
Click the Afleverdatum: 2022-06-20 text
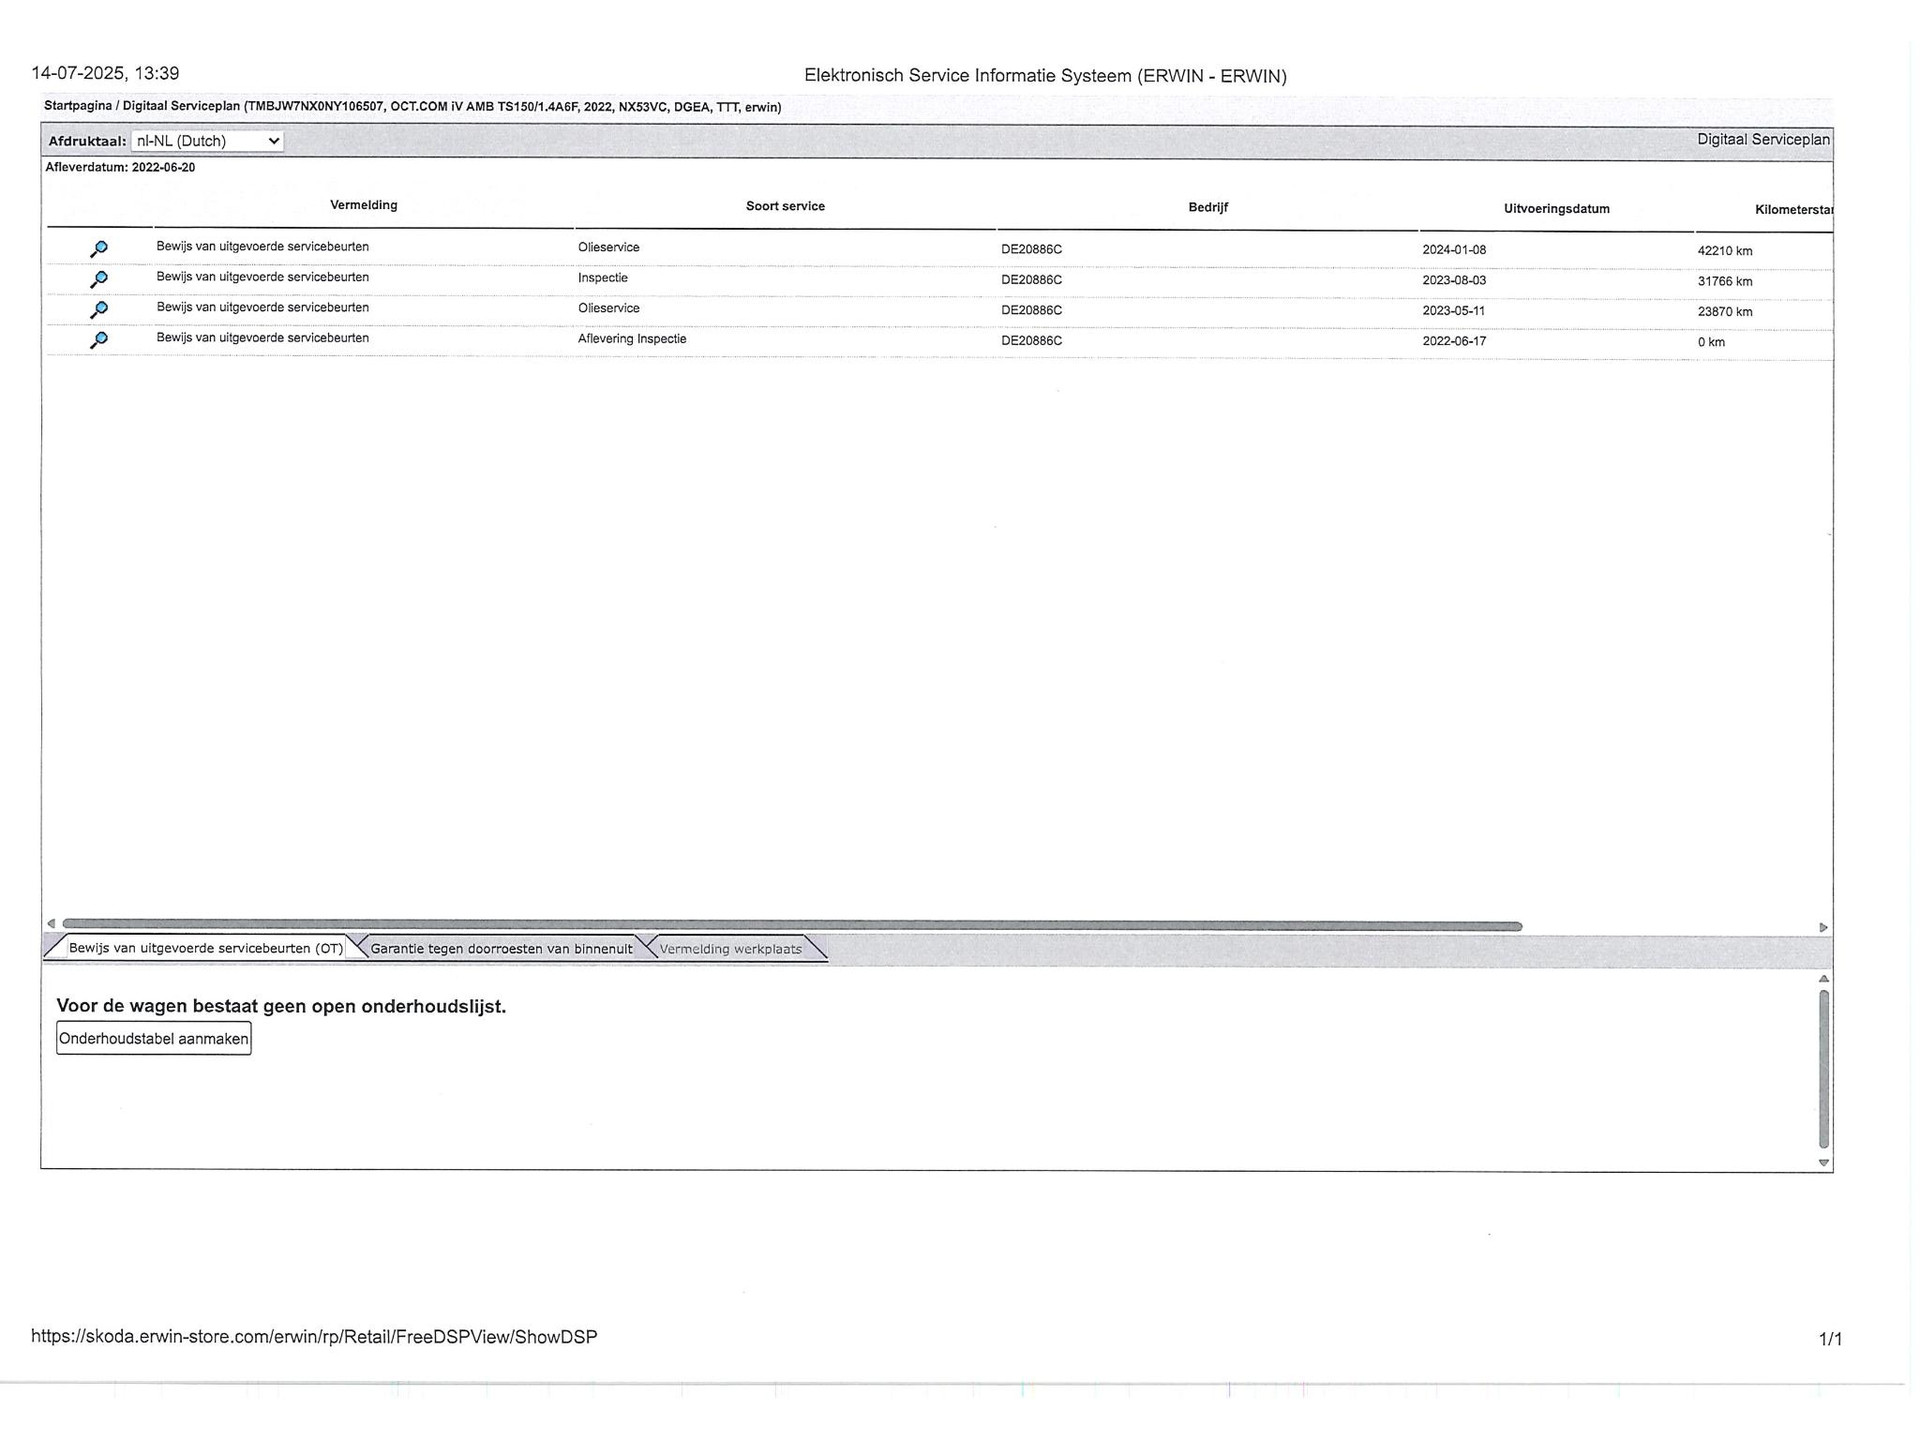coord(120,167)
